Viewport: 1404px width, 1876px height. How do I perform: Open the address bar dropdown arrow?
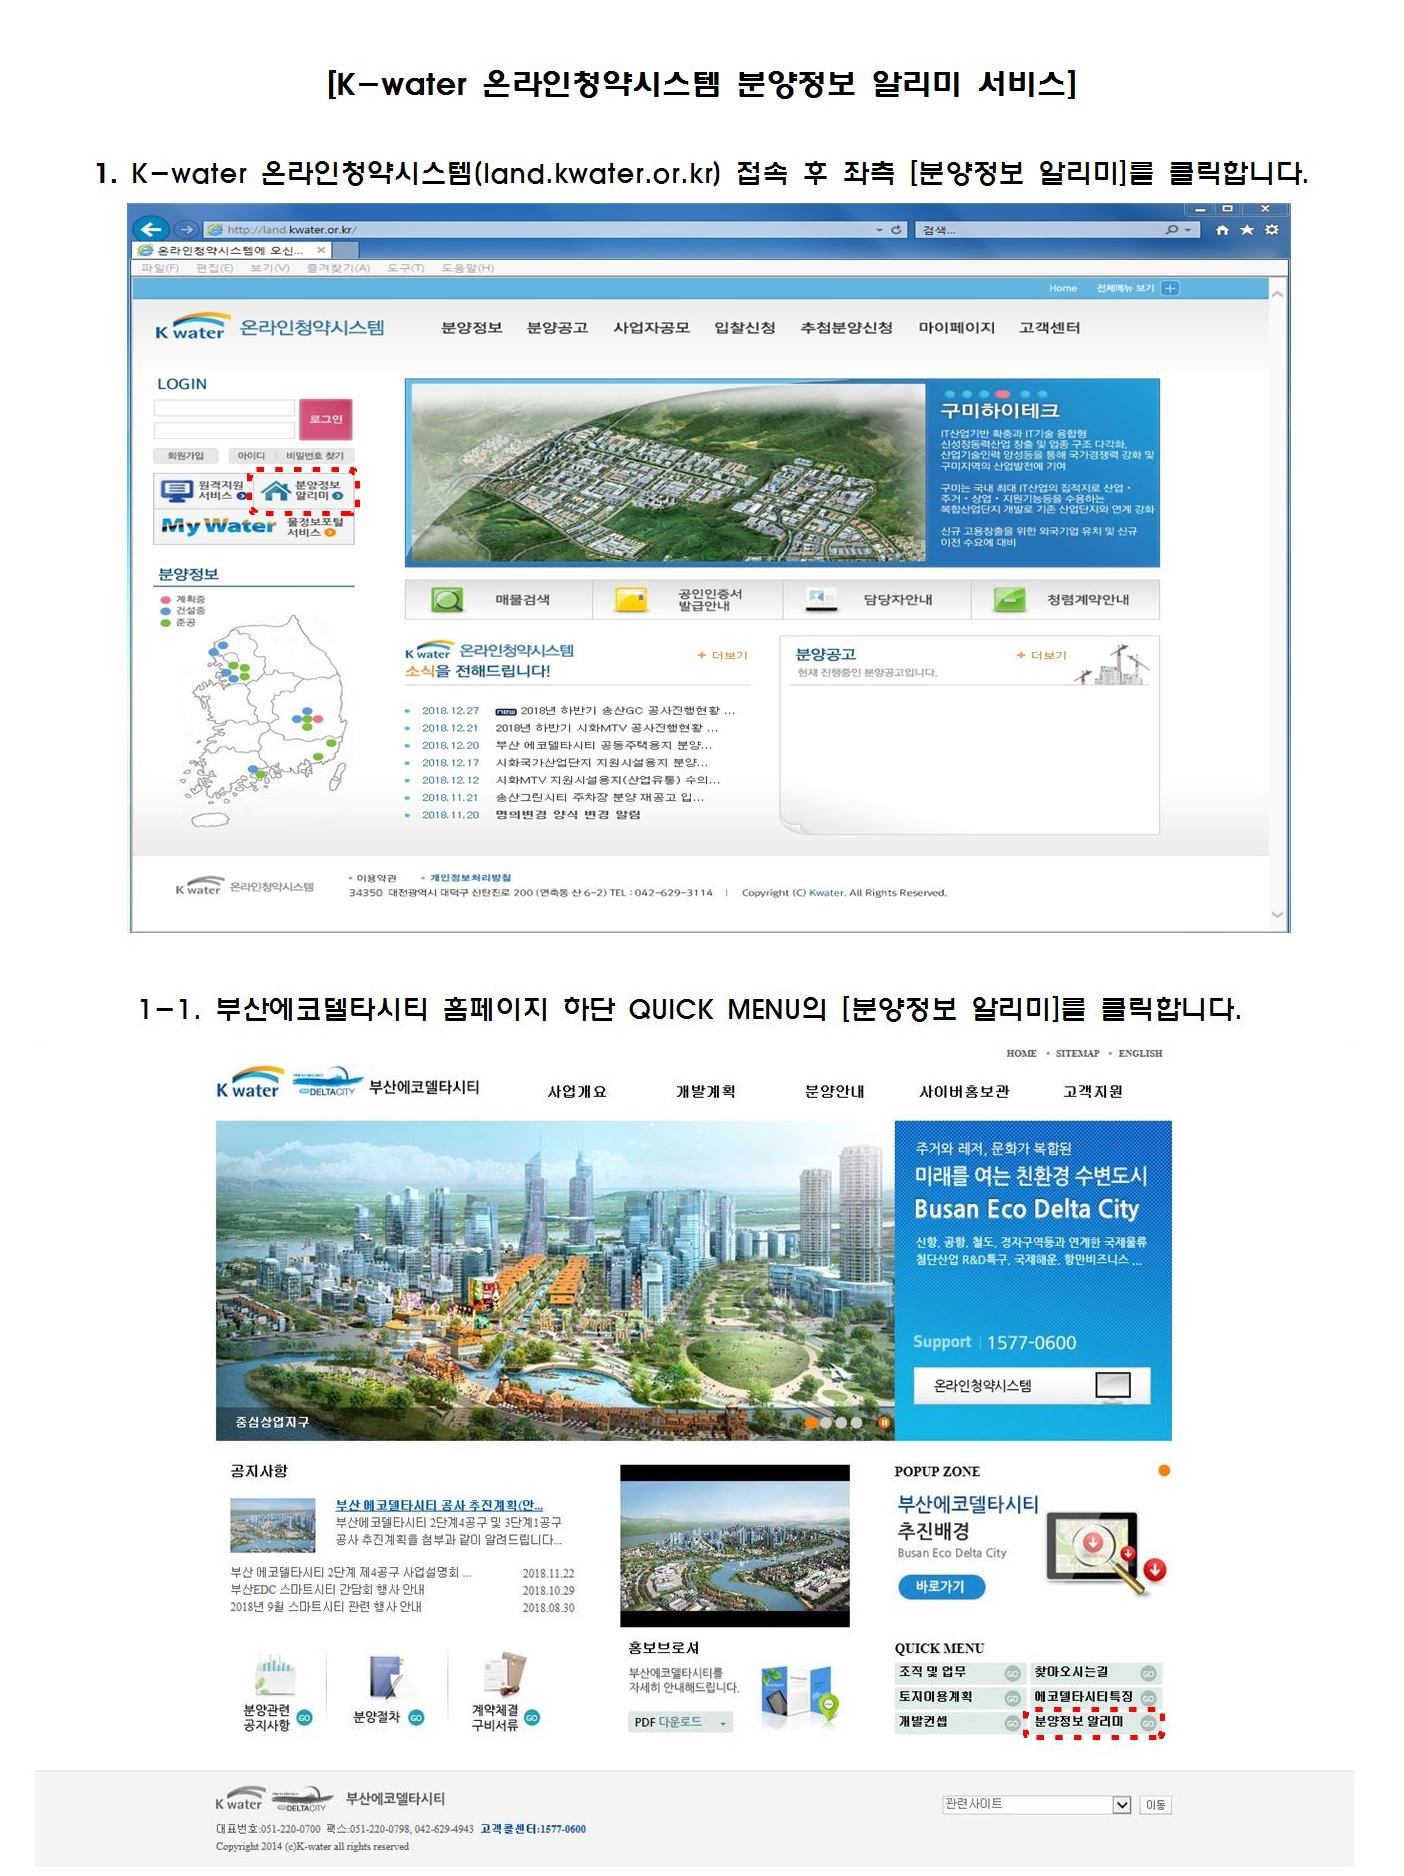879,230
